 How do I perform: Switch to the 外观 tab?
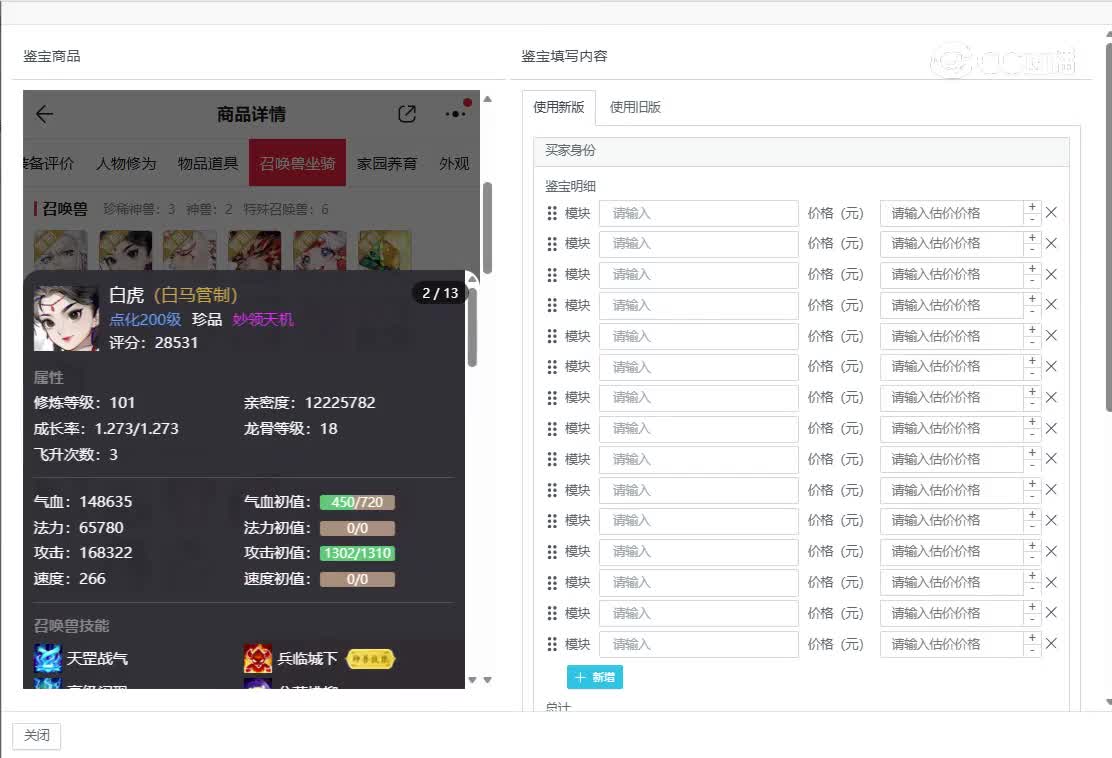pyautogui.click(x=454, y=163)
